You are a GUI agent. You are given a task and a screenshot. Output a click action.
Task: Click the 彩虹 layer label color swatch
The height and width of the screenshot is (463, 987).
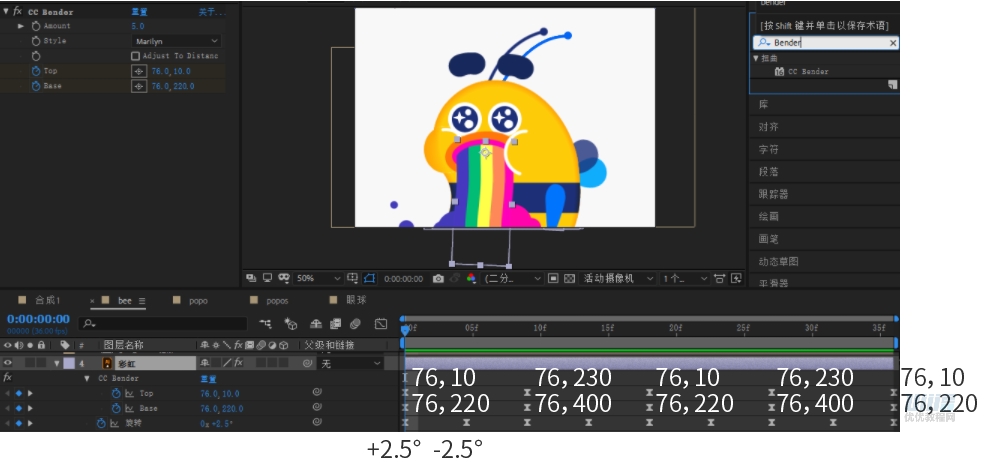pyautogui.click(x=69, y=363)
